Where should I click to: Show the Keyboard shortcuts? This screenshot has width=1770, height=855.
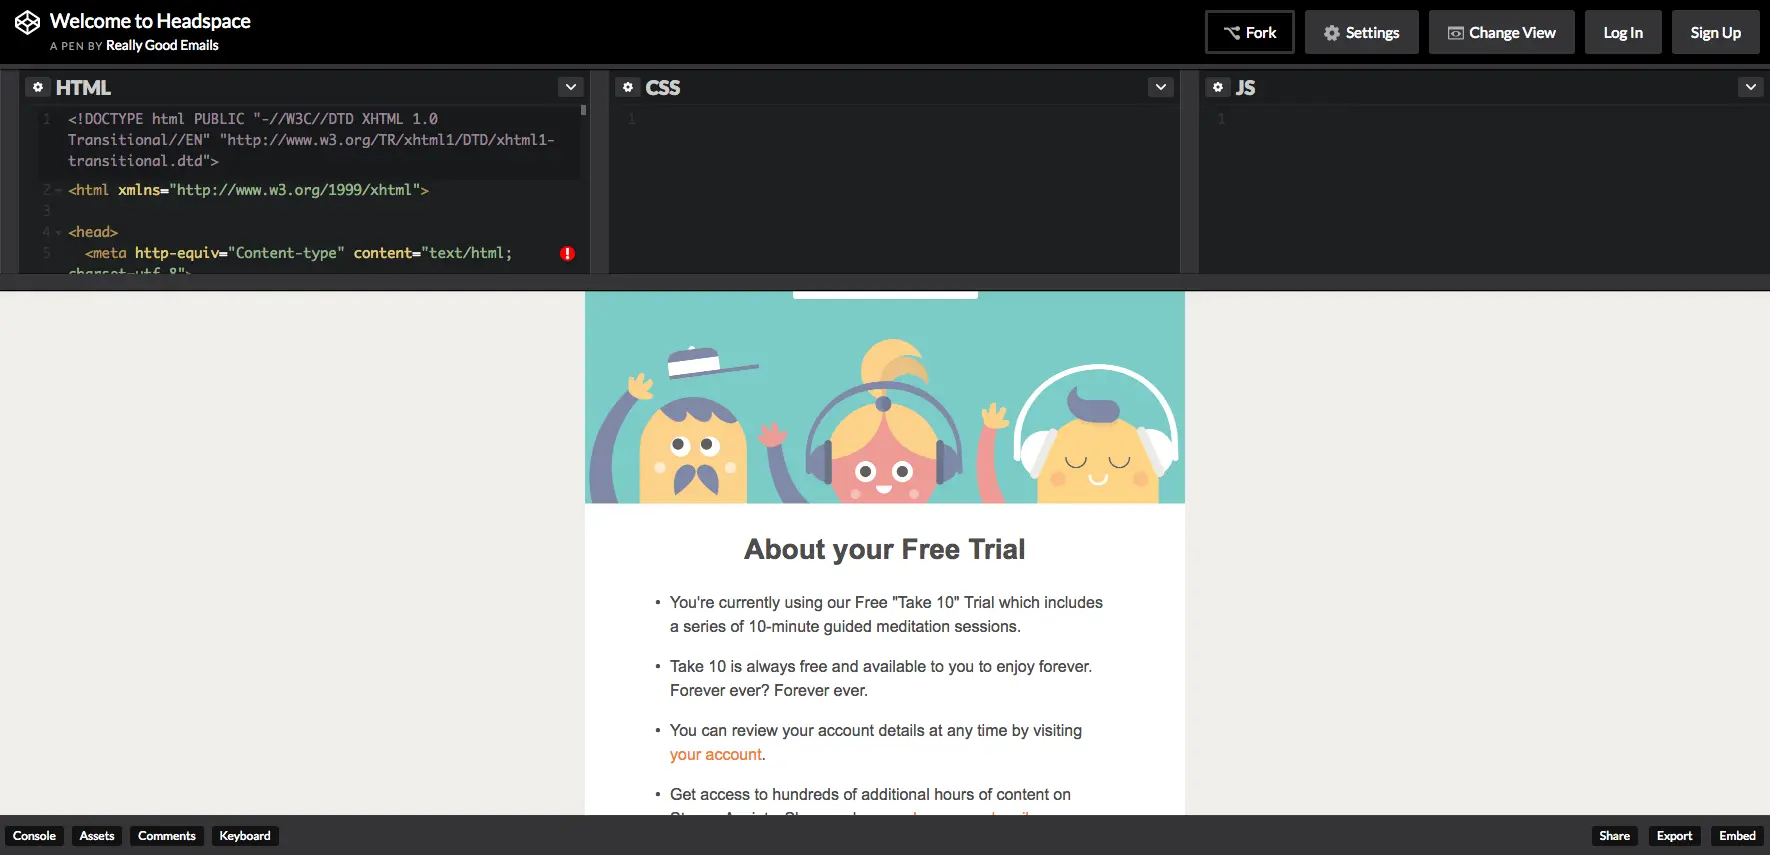[245, 836]
